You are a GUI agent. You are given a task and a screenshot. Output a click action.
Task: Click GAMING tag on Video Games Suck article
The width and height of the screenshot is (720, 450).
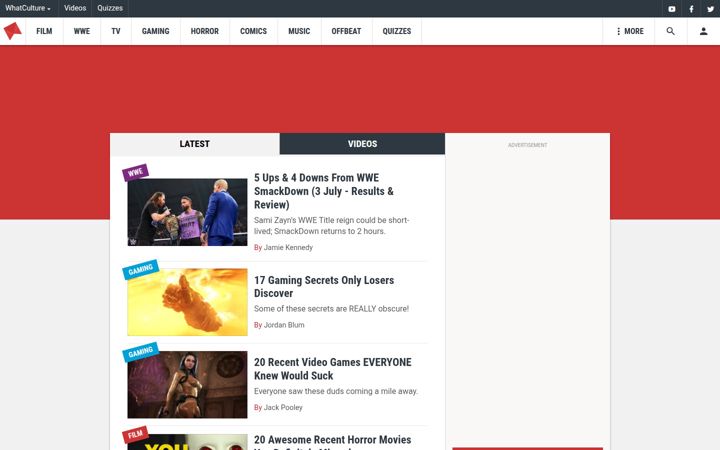click(x=141, y=352)
